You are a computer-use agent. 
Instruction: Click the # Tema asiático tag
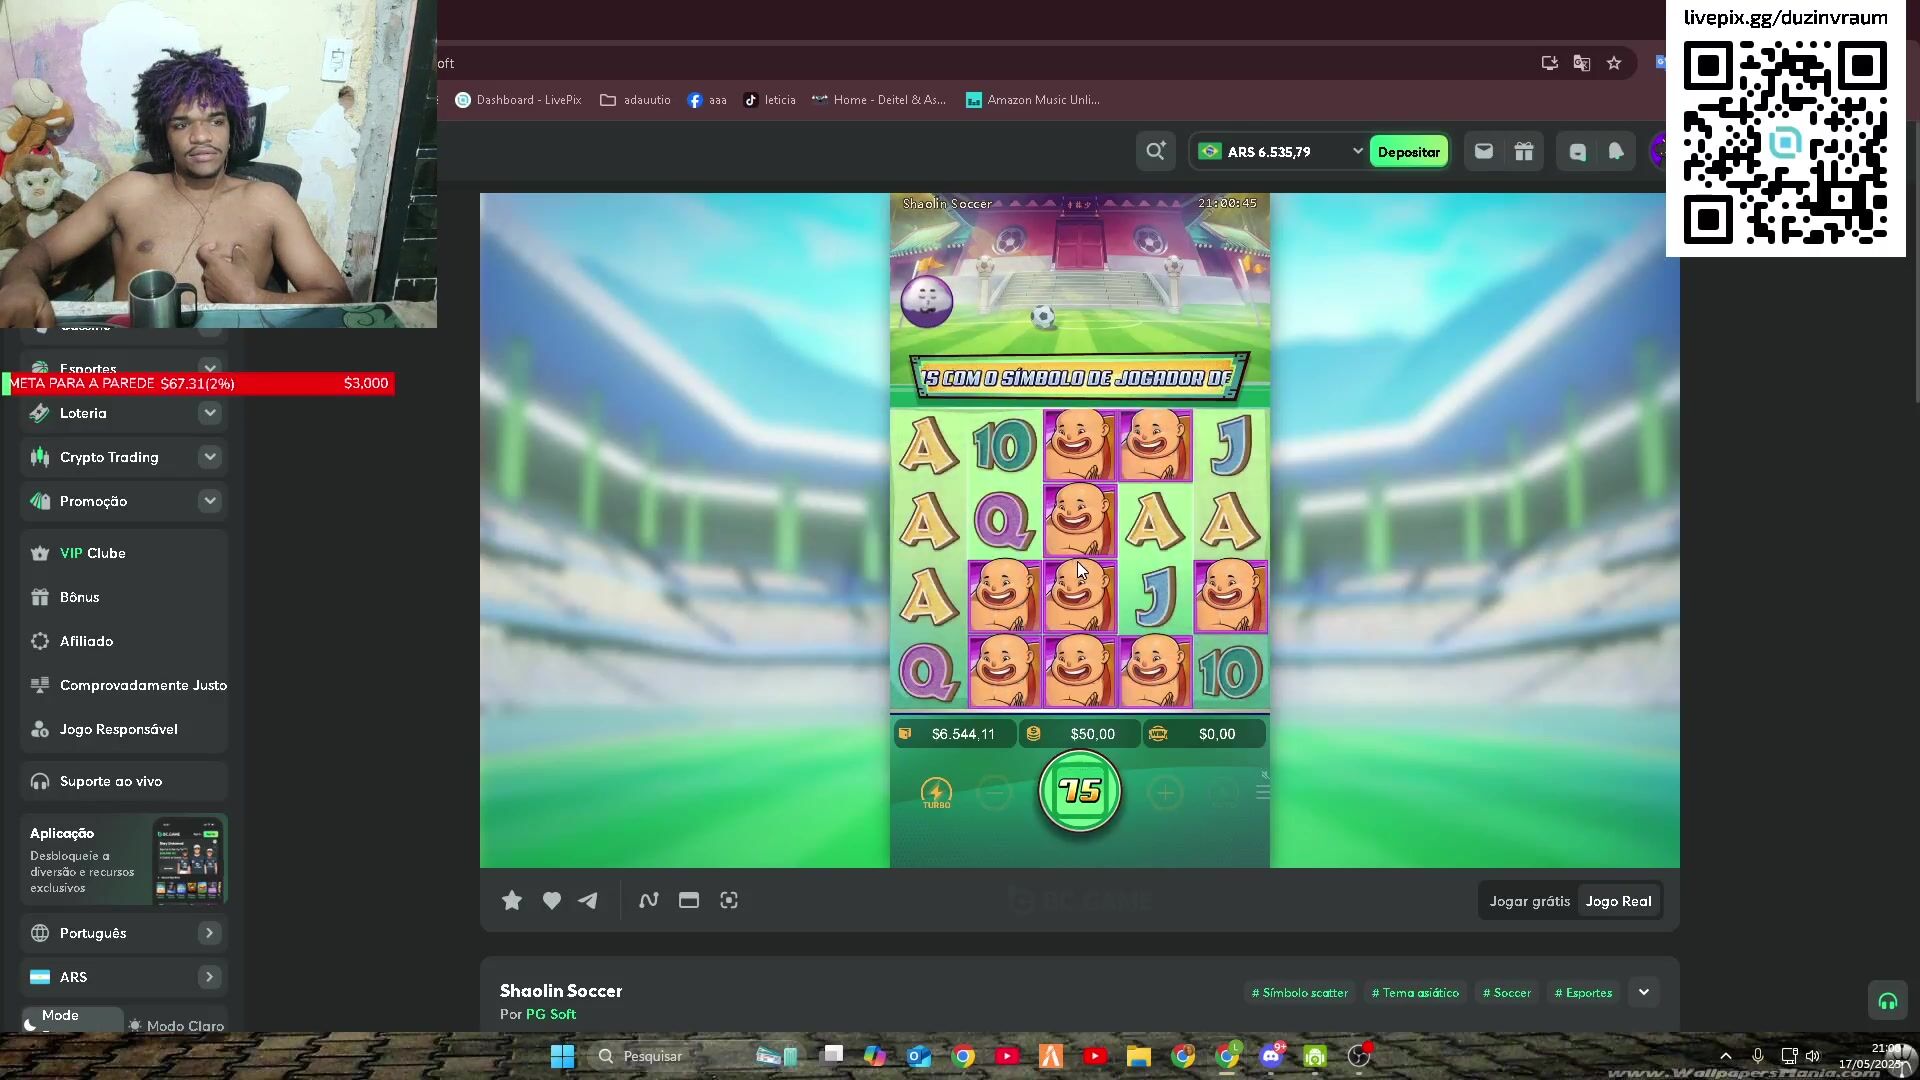[x=1415, y=993]
